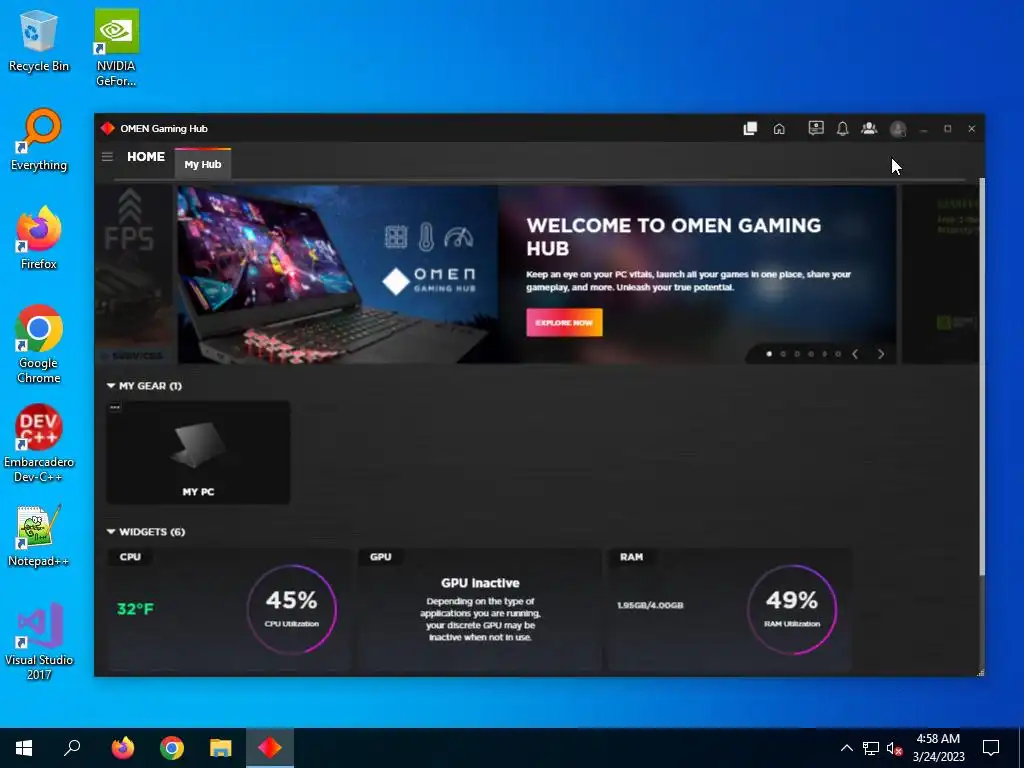
Task: Select the Embarcadero Dev-C++ desktop shortcut
Action: [39, 443]
